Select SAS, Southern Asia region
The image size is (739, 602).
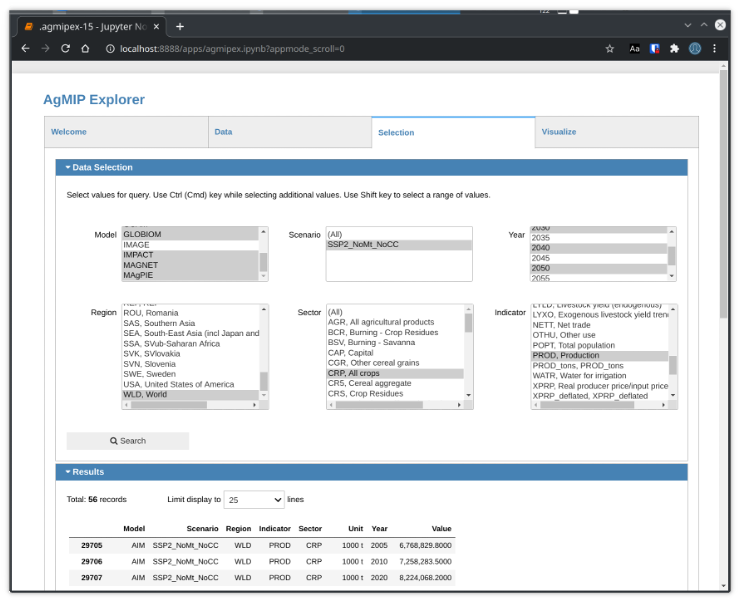(190, 323)
